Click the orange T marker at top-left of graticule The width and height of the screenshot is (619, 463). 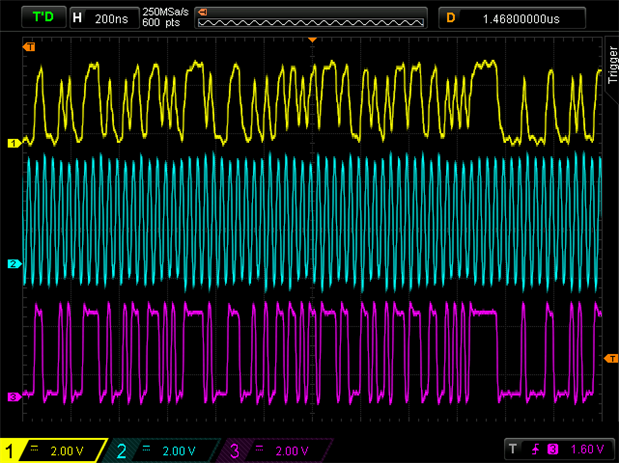pyautogui.click(x=30, y=47)
